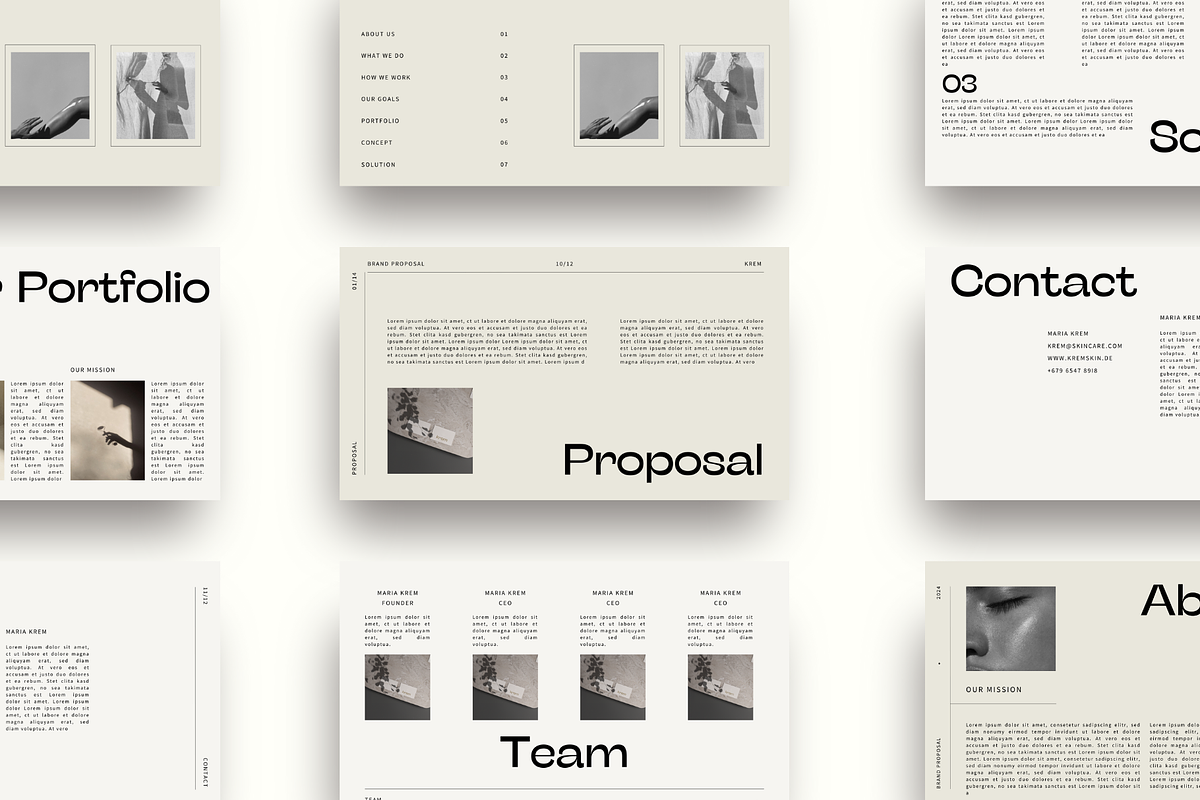Screen dimensions: 1200x800
Task: Click page number '01' beside ABOUT US
Action: click(x=504, y=34)
